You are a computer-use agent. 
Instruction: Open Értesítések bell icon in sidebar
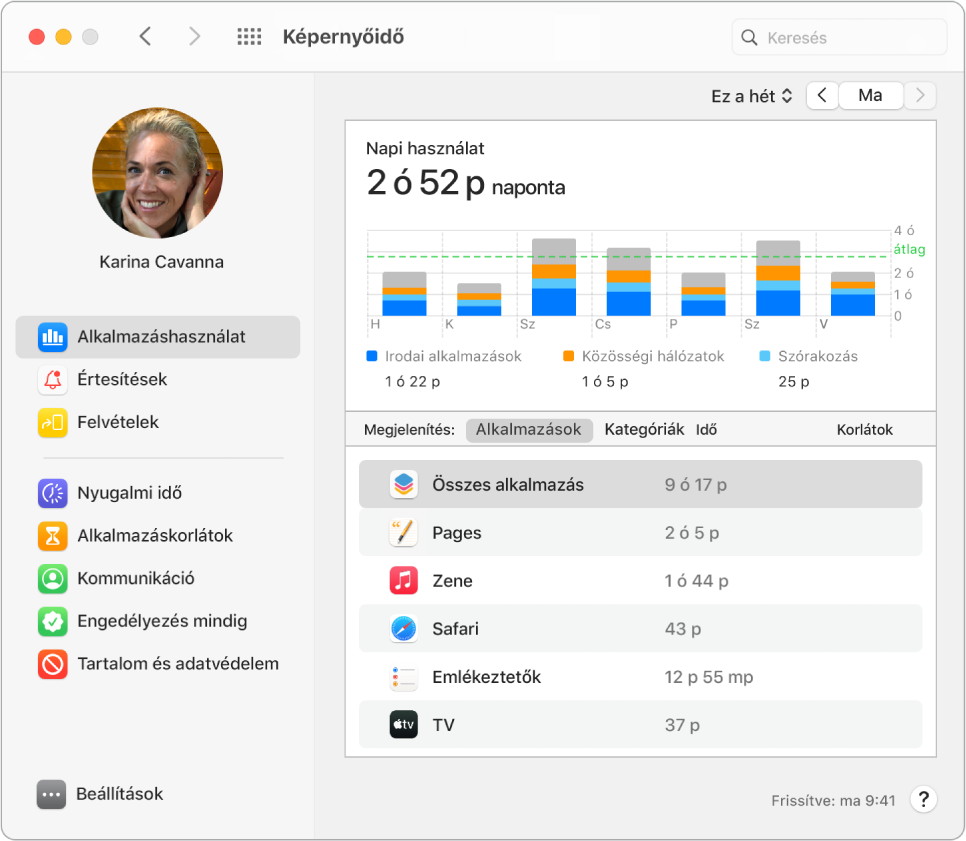(52, 380)
